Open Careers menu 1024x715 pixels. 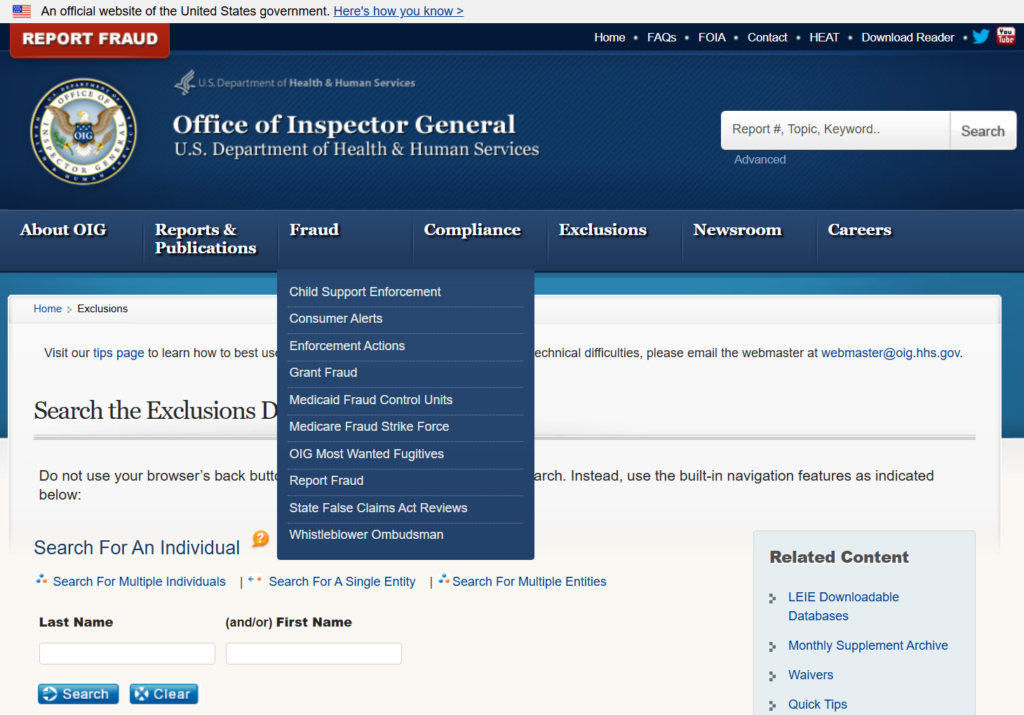tap(859, 230)
